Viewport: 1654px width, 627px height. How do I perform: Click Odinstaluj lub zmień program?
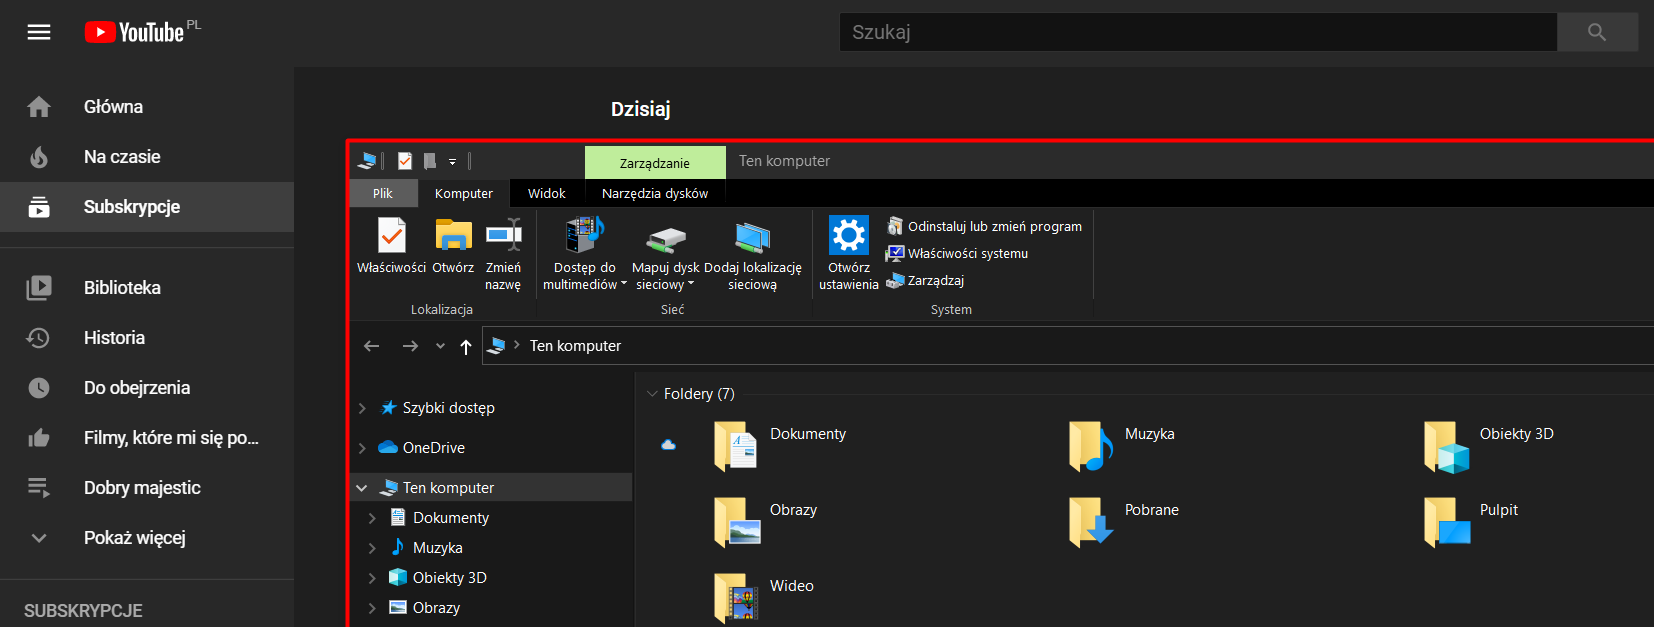coord(984,226)
